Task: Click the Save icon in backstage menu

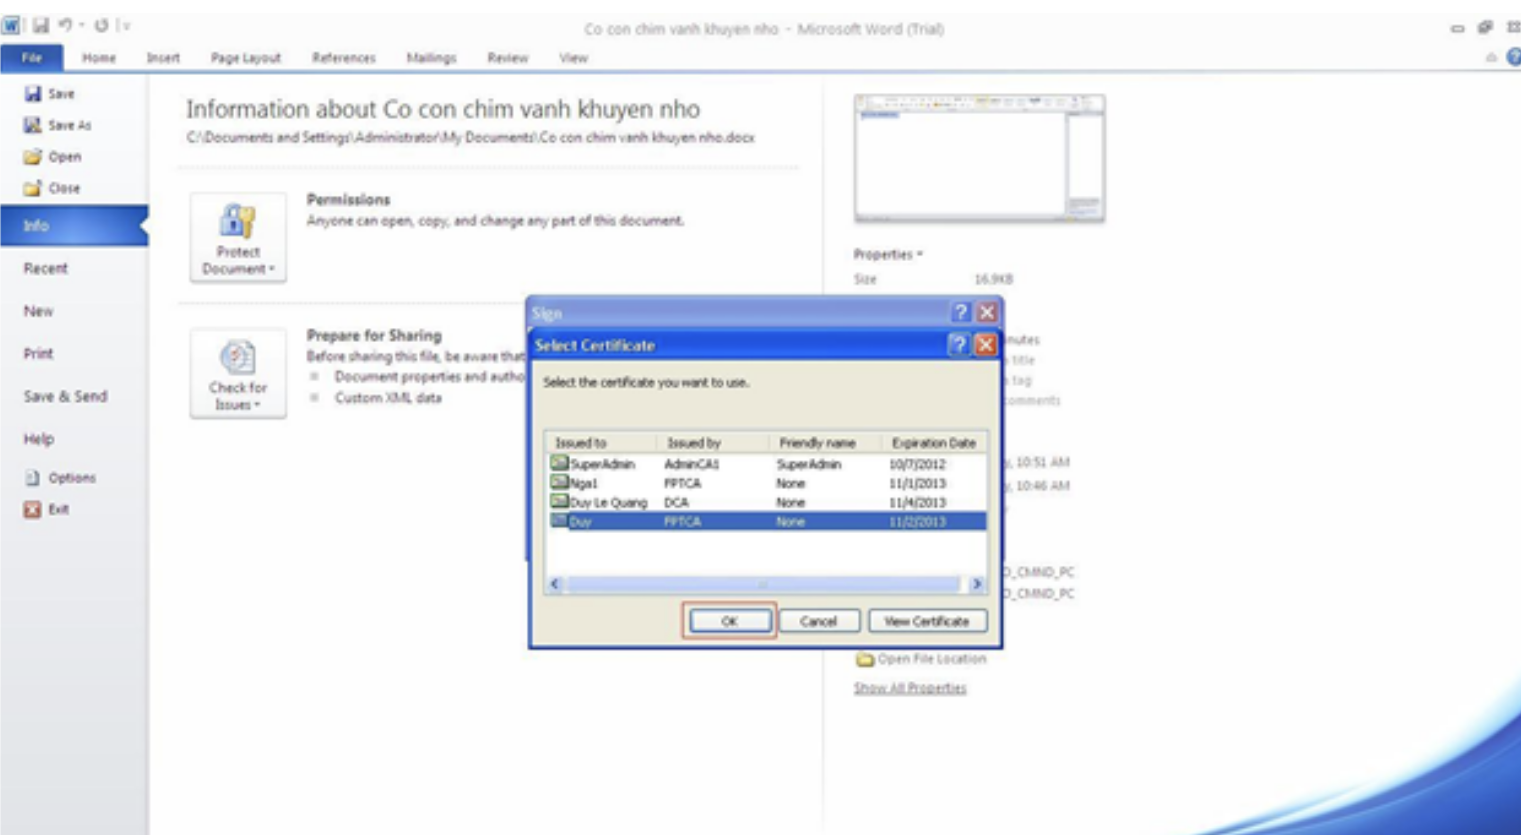Action: (33, 94)
